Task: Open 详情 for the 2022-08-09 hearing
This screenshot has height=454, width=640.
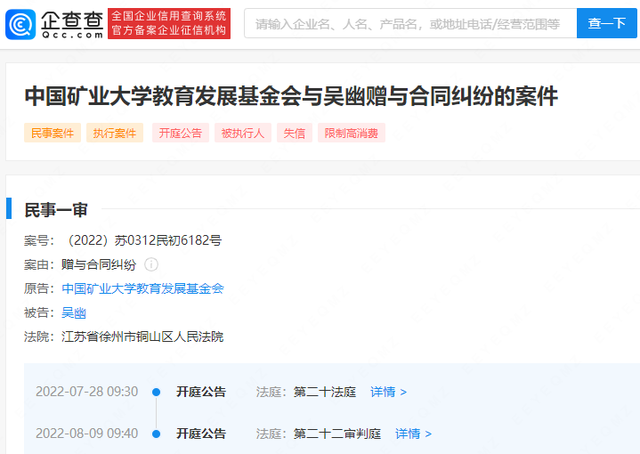Action: click(413, 434)
